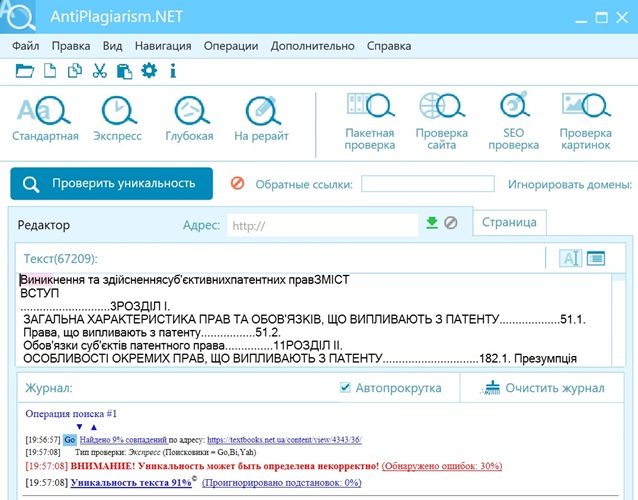Open Найдено 9% совпадений link

(123, 440)
